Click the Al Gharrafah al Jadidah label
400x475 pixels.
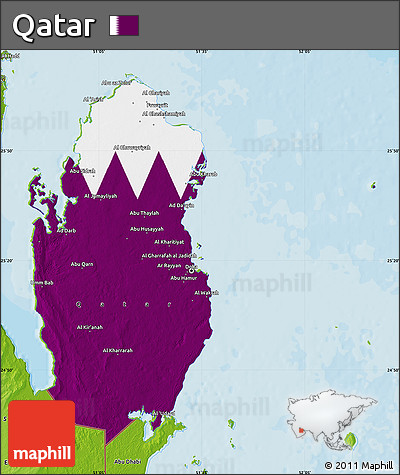click(x=169, y=256)
